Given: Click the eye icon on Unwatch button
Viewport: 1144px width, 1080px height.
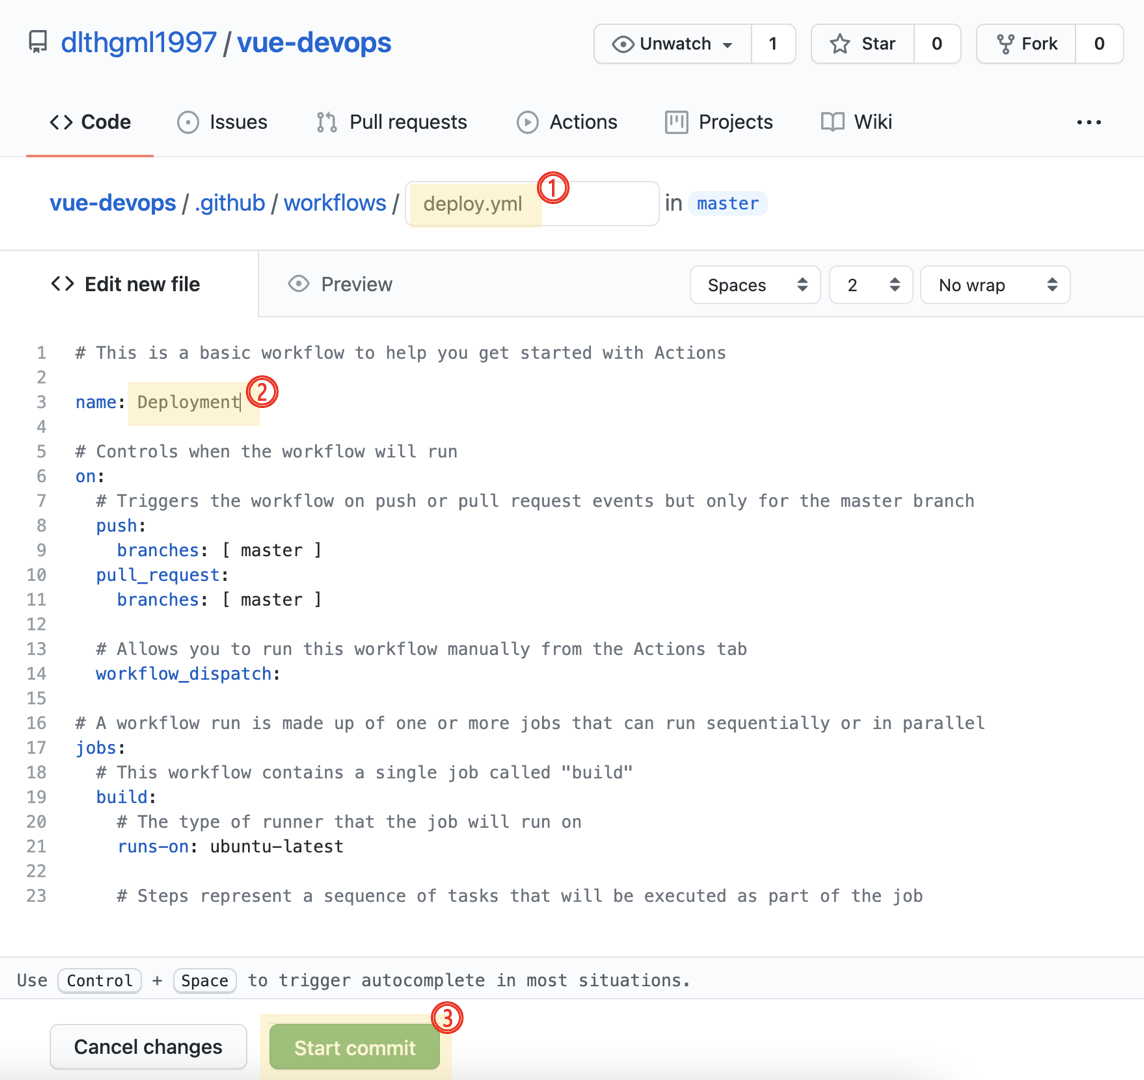Looking at the screenshot, I should (x=622, y=44).
